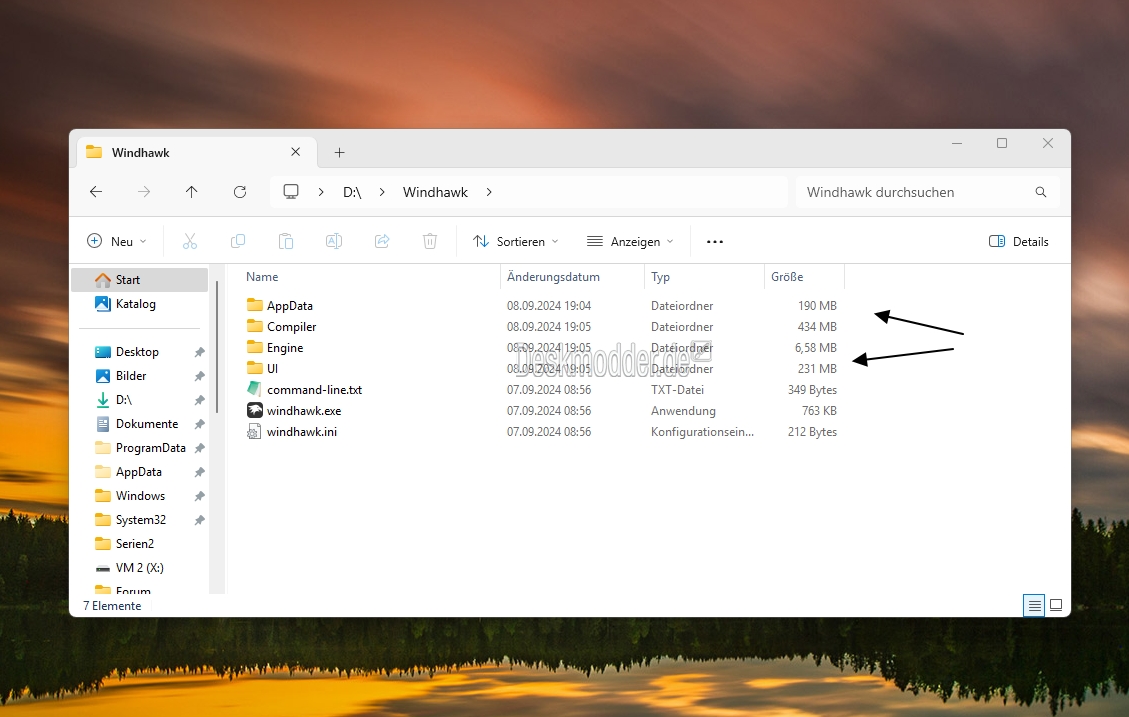Select the Engine folder
The width and height of the screenshot is (1129, 717).
[284, 348]
